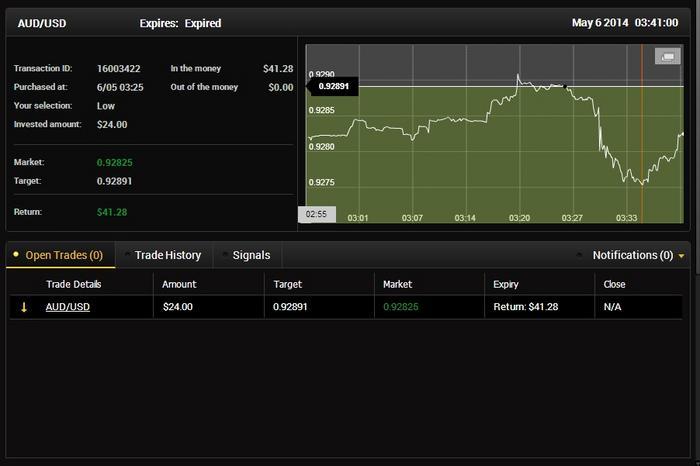Click the Amount column header
The height and width of the screenshot is (466, 700).
click(x=179, y=284)
